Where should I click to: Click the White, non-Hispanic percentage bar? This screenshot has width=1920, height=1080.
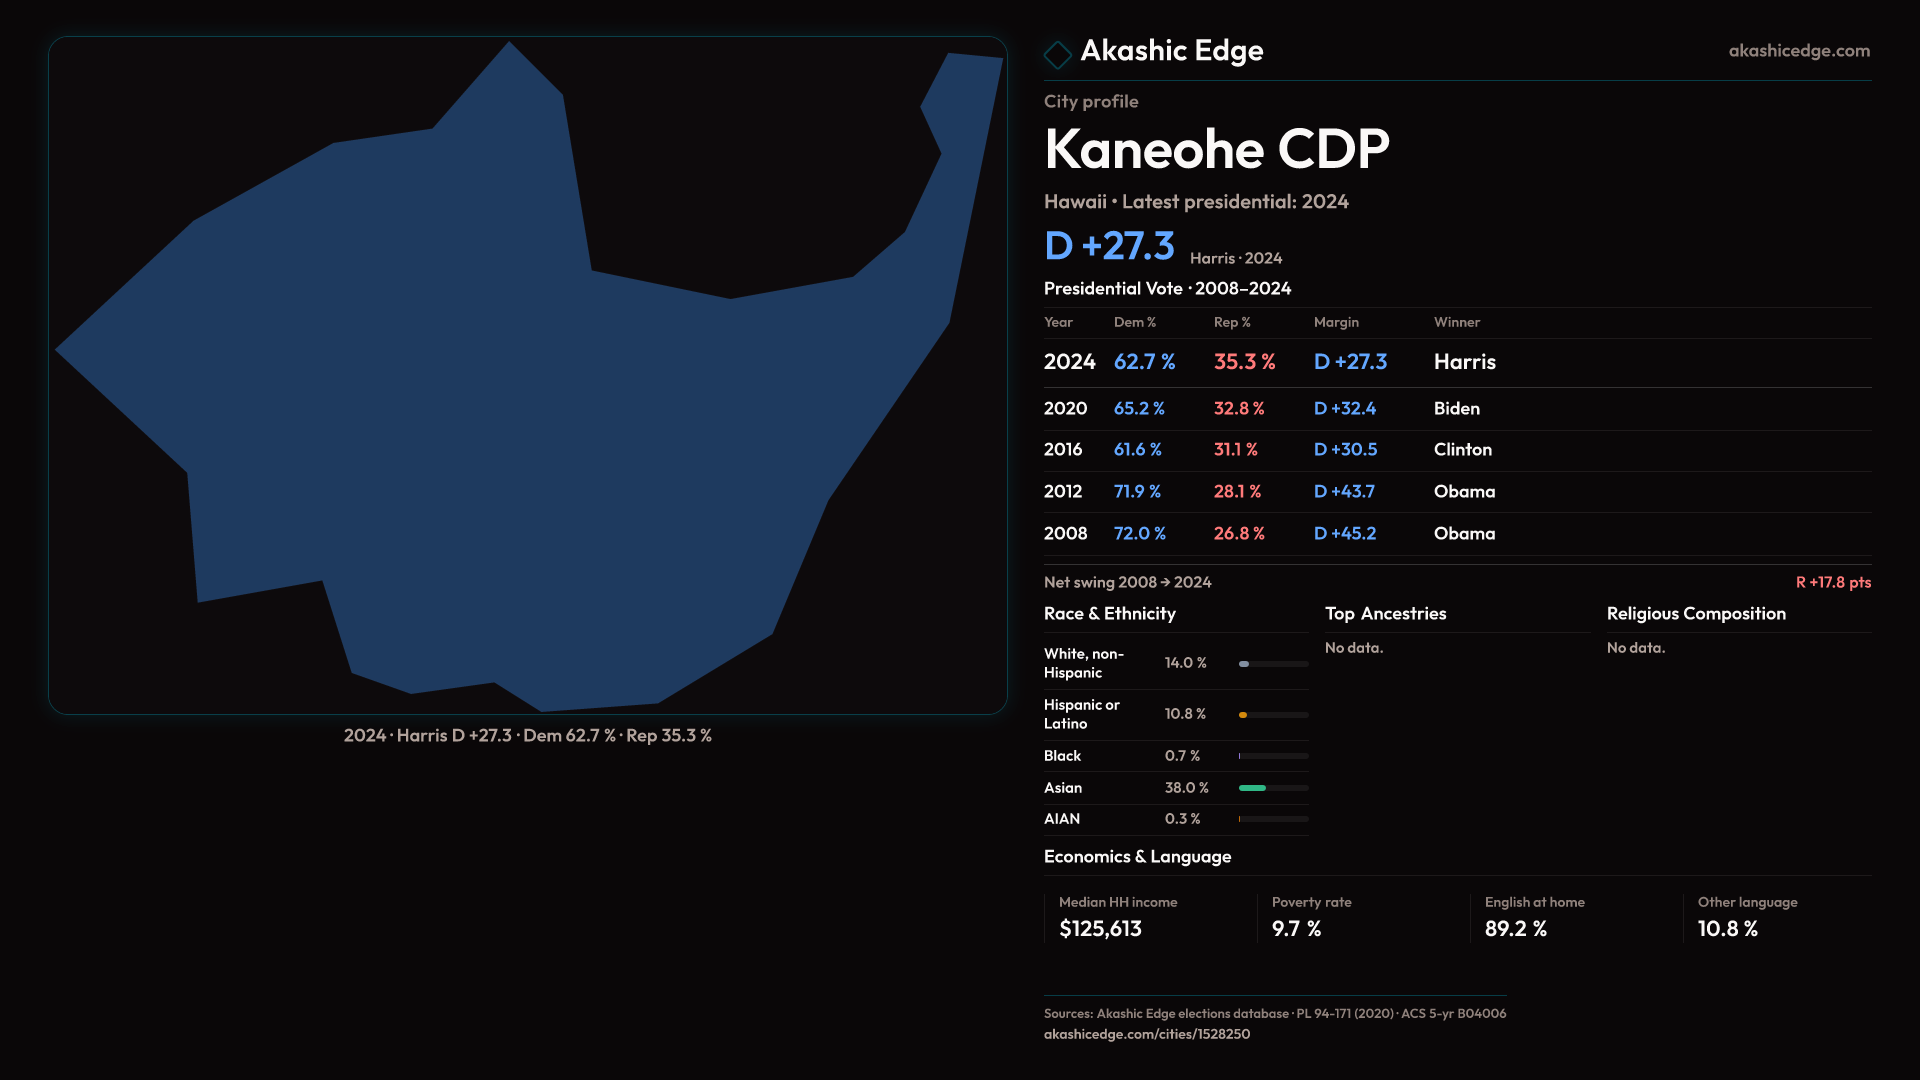pos(1245,664)
